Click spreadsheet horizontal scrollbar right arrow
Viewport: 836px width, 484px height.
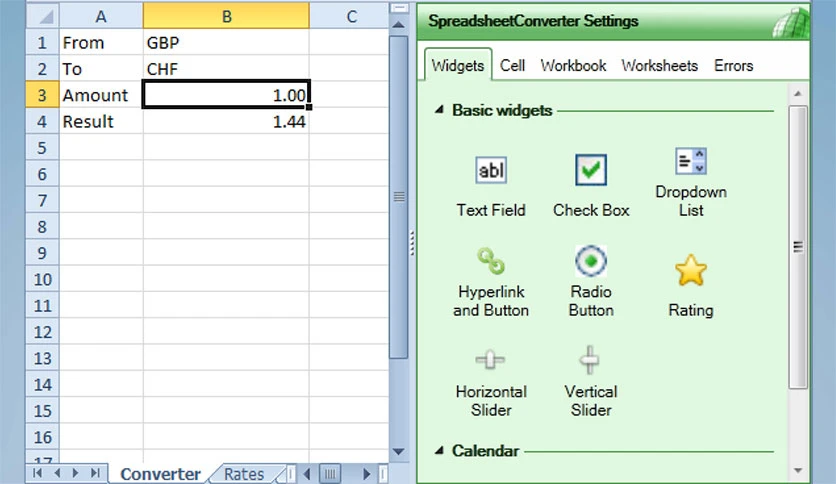(x=367, y=473)
